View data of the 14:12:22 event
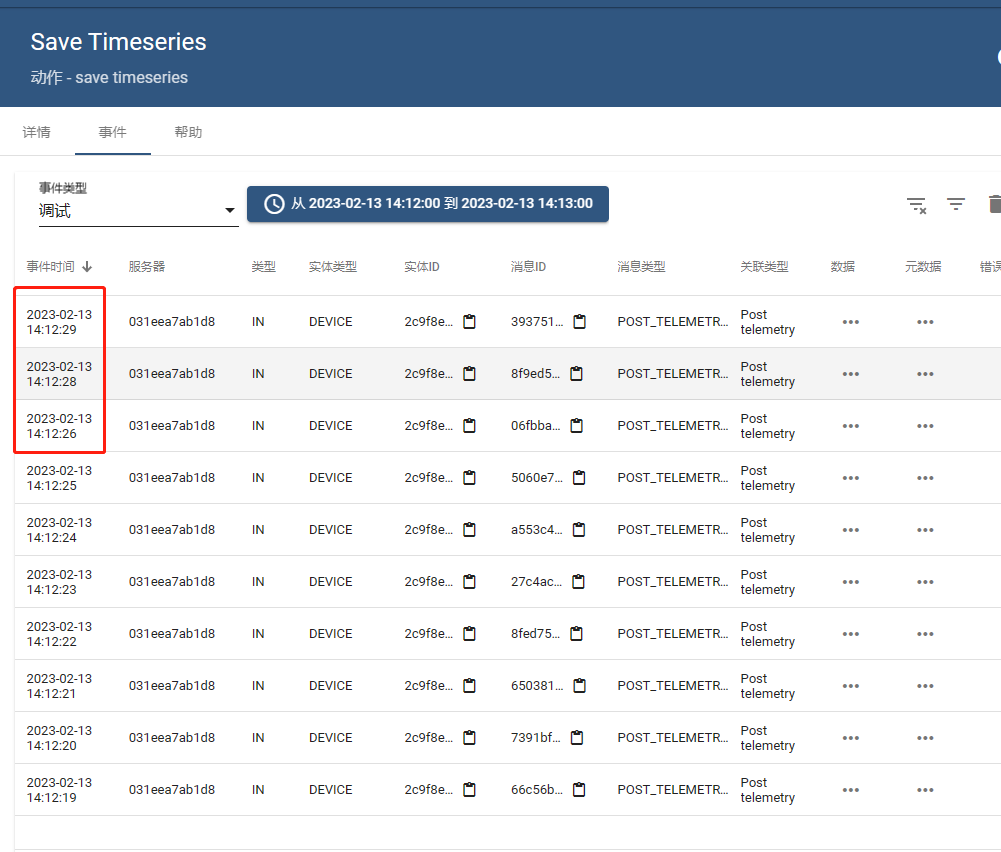The height and width of the screenshot is (852, 1001). (850, 633)
